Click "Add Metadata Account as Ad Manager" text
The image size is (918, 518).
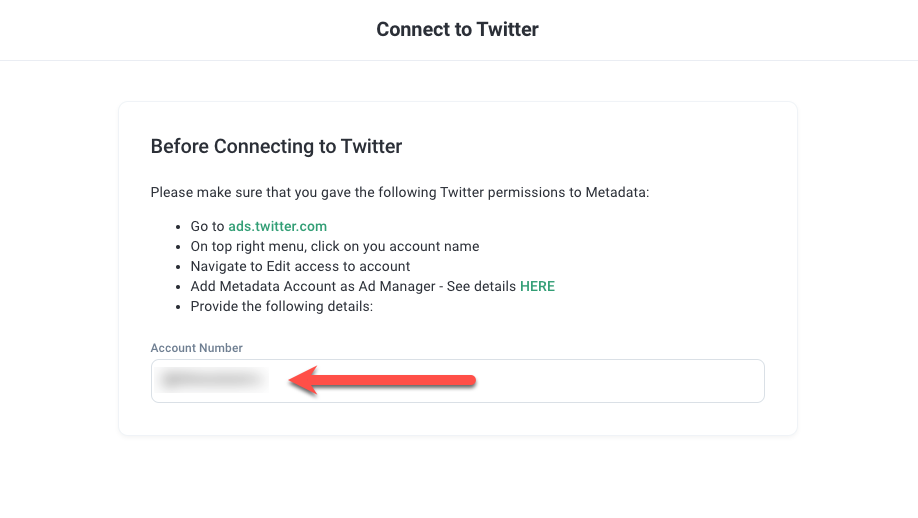[x=318, y=286]
